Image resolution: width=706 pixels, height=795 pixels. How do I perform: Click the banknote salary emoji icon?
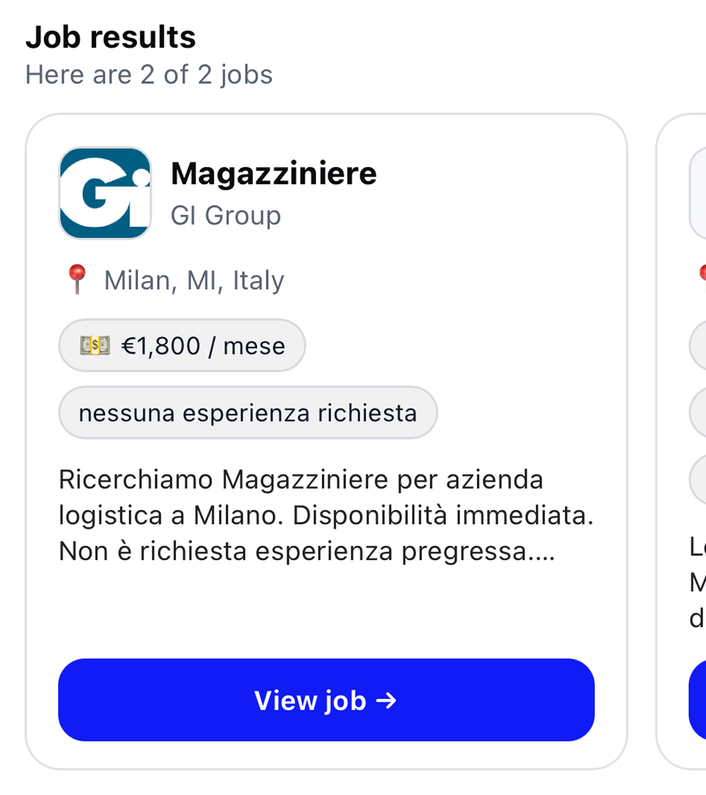(x=95, y=346)
